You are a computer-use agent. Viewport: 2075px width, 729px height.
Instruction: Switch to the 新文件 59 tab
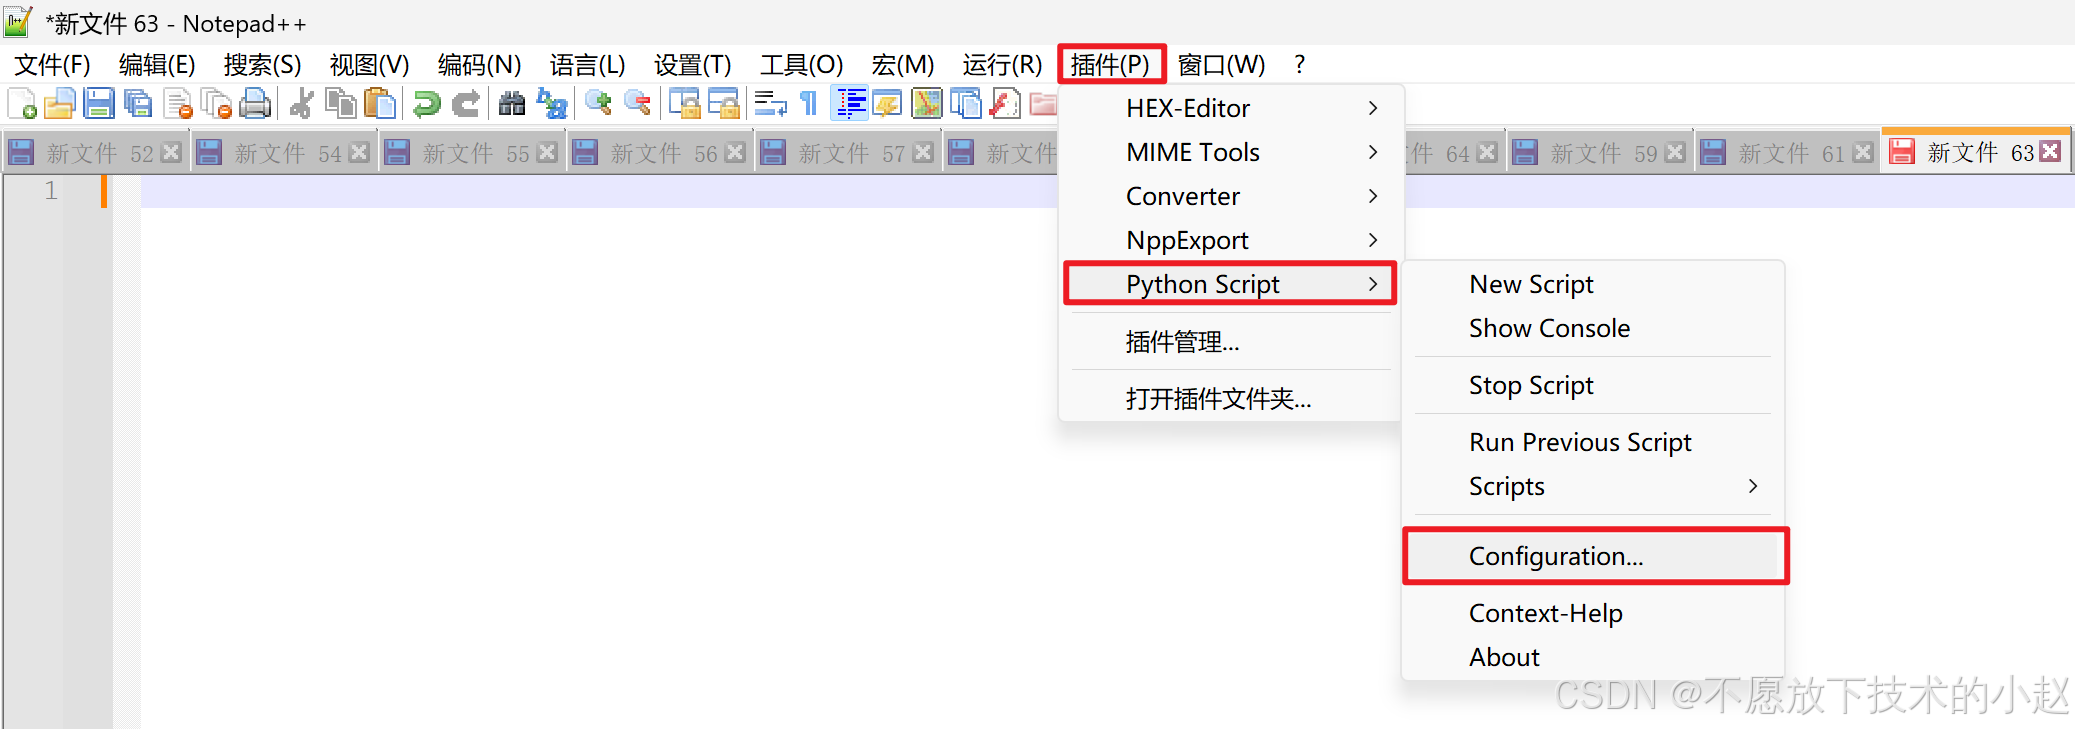[x=1598, y=153]
